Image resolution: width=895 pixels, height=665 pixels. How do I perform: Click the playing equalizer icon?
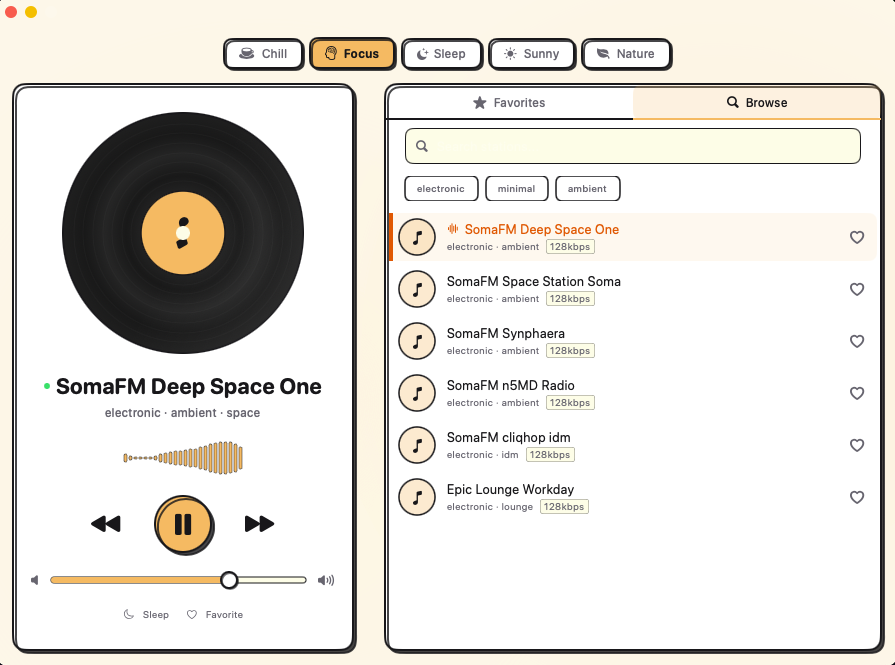tap(453, 229)
